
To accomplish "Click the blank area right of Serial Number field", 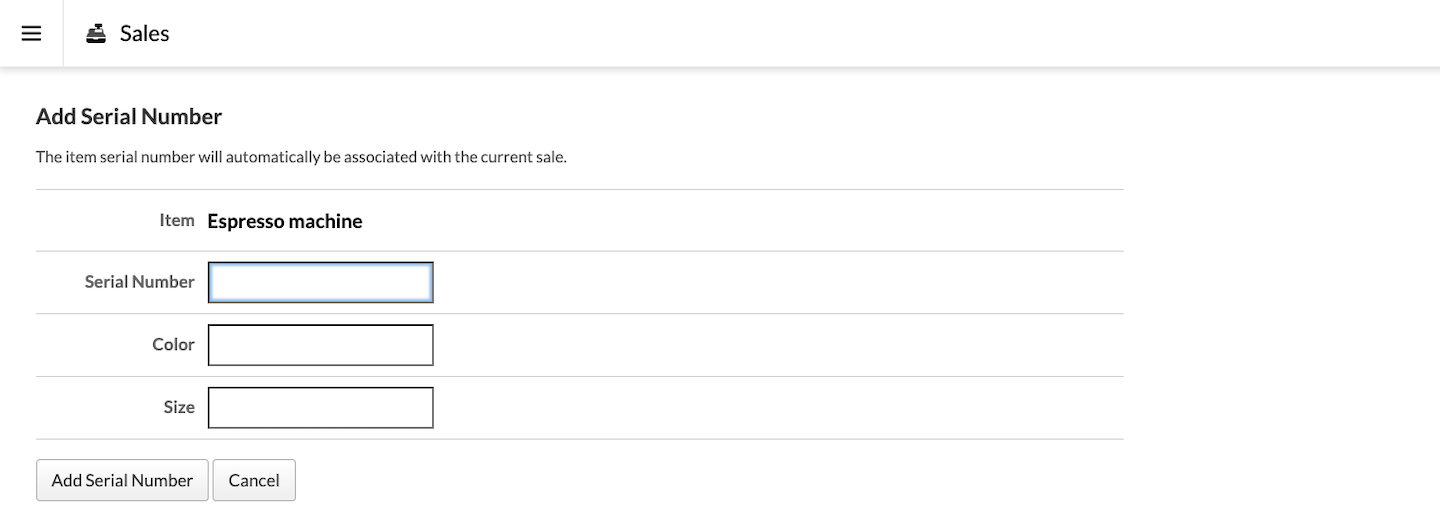I will (x=780, y=283).
